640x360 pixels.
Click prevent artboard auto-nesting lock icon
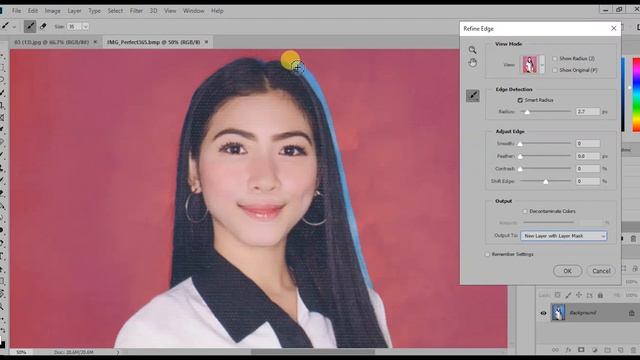pyautogui.click(x=589, y=295)
